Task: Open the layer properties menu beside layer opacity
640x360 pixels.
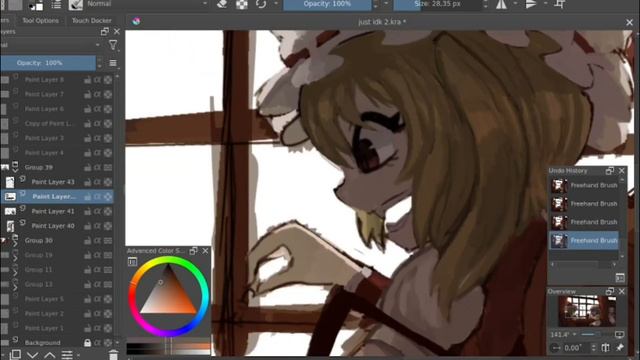Action: click(113, 63)
